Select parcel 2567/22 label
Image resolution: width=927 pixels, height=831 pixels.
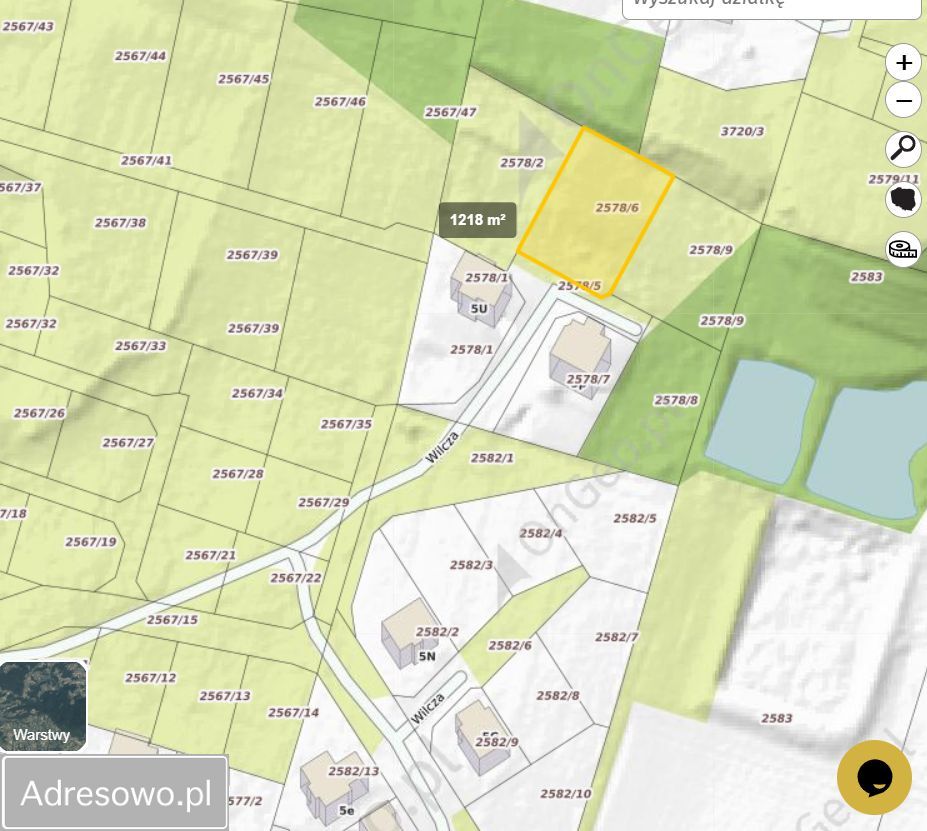(296, 578)
